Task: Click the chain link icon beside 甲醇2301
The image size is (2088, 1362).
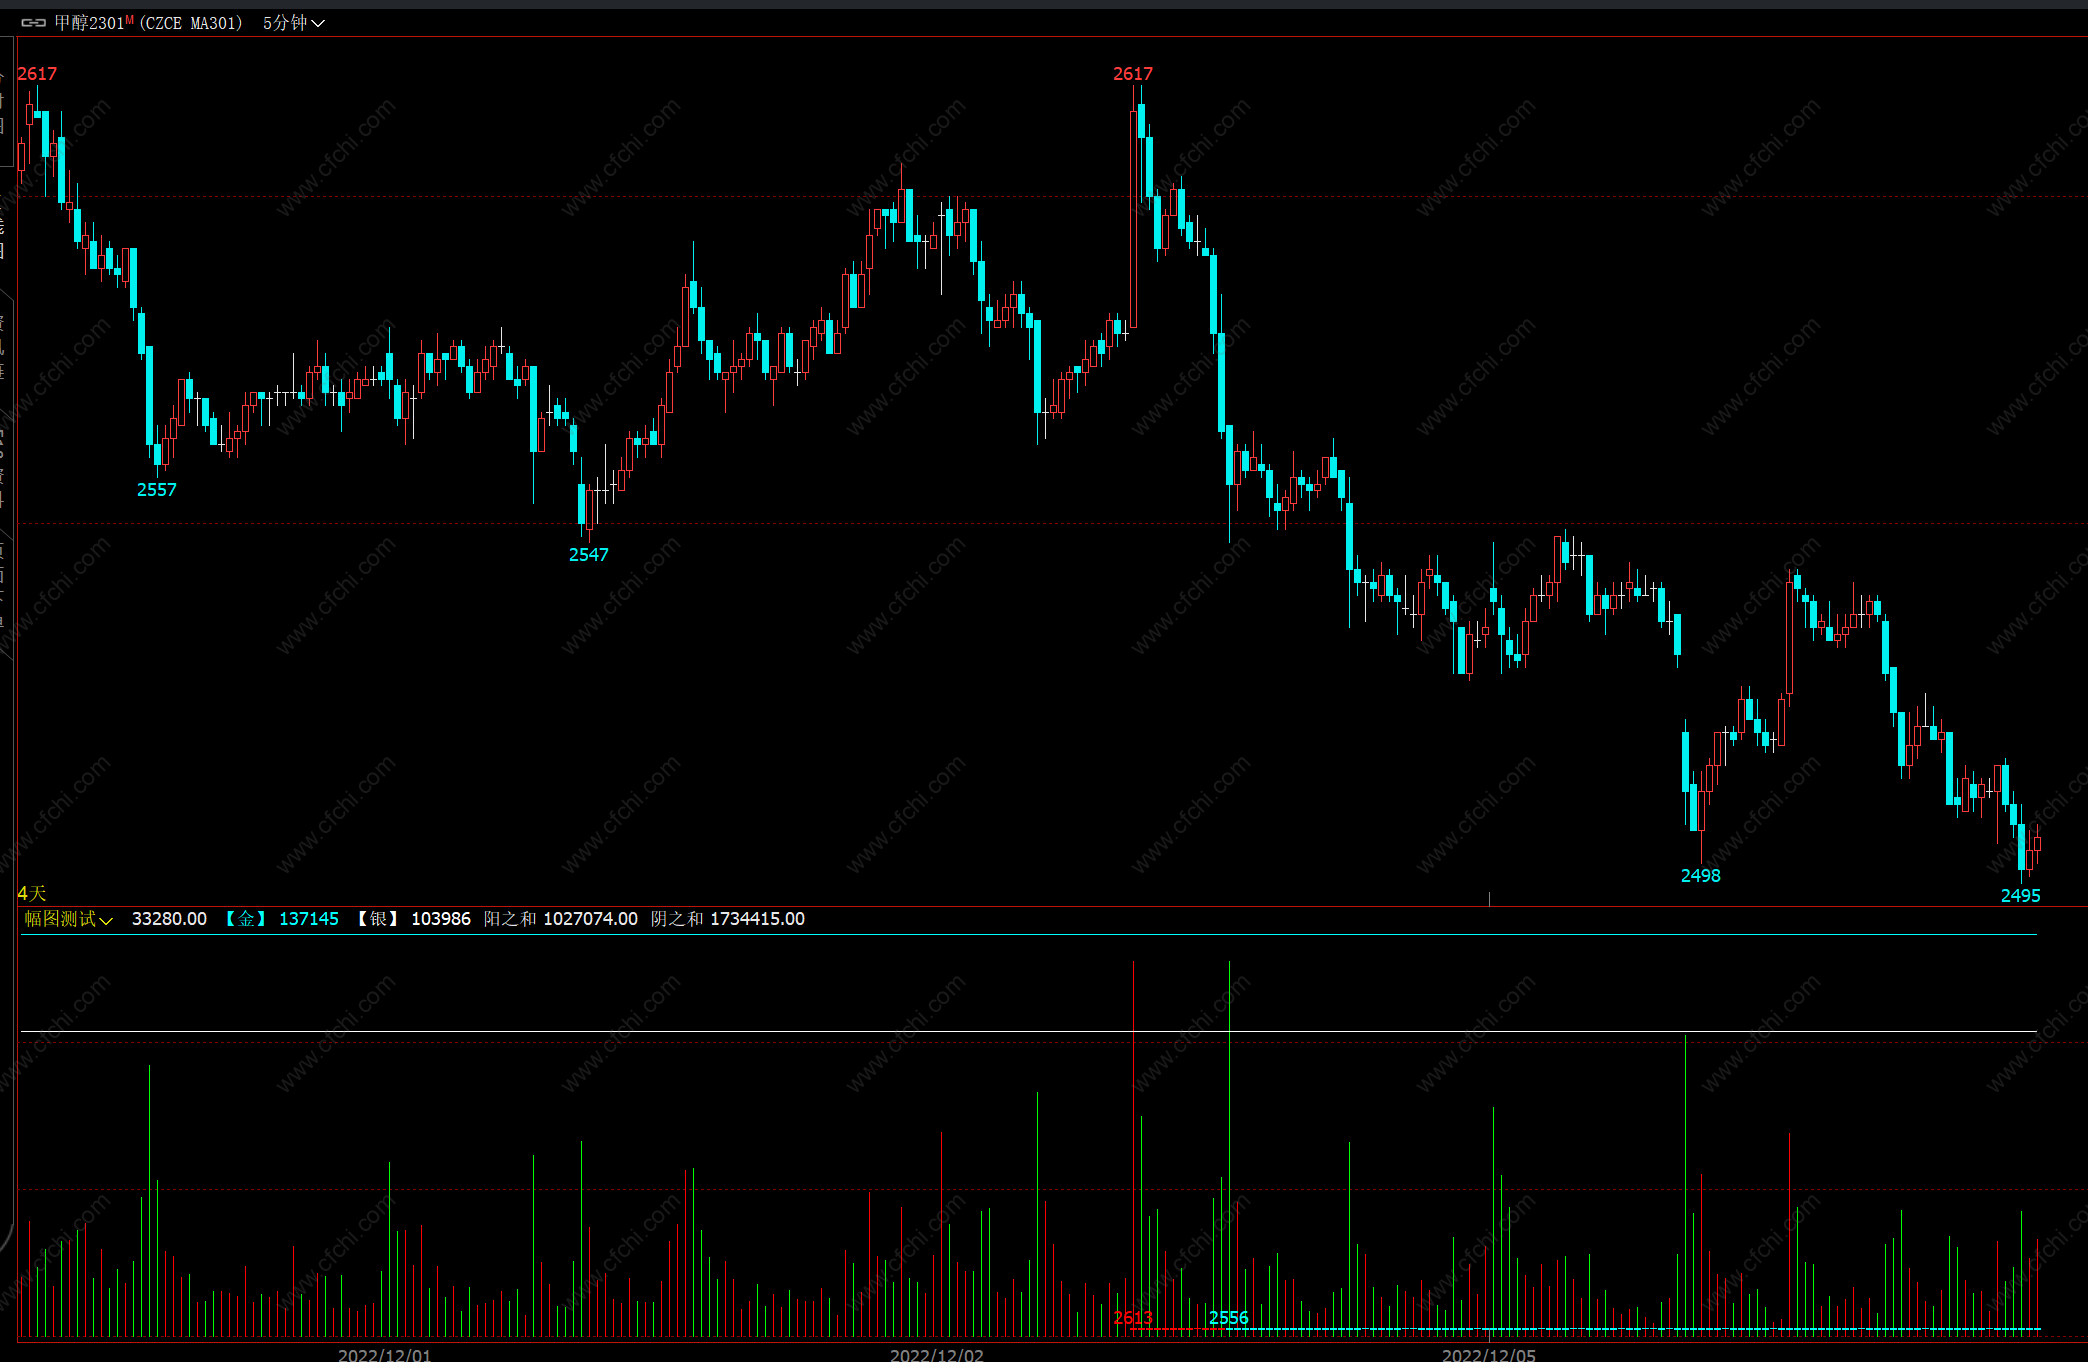Action: pos(33,23)
